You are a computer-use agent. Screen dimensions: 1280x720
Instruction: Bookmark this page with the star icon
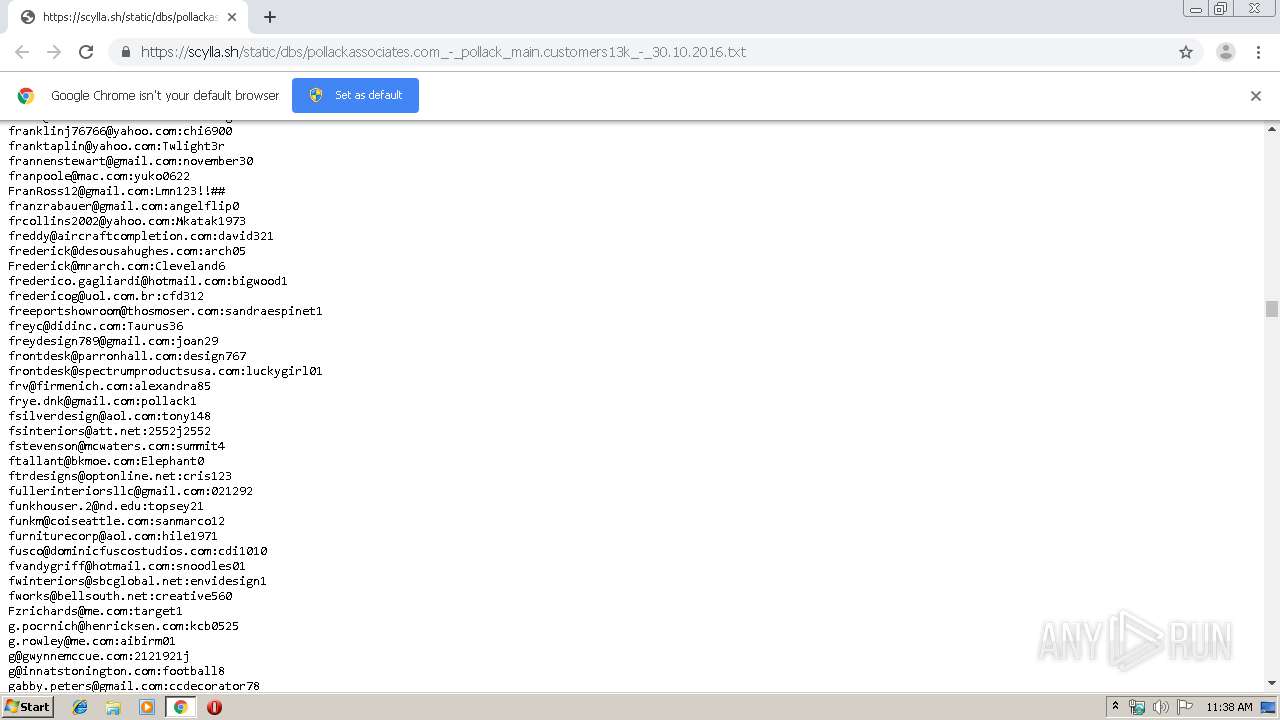point(1186,52)
